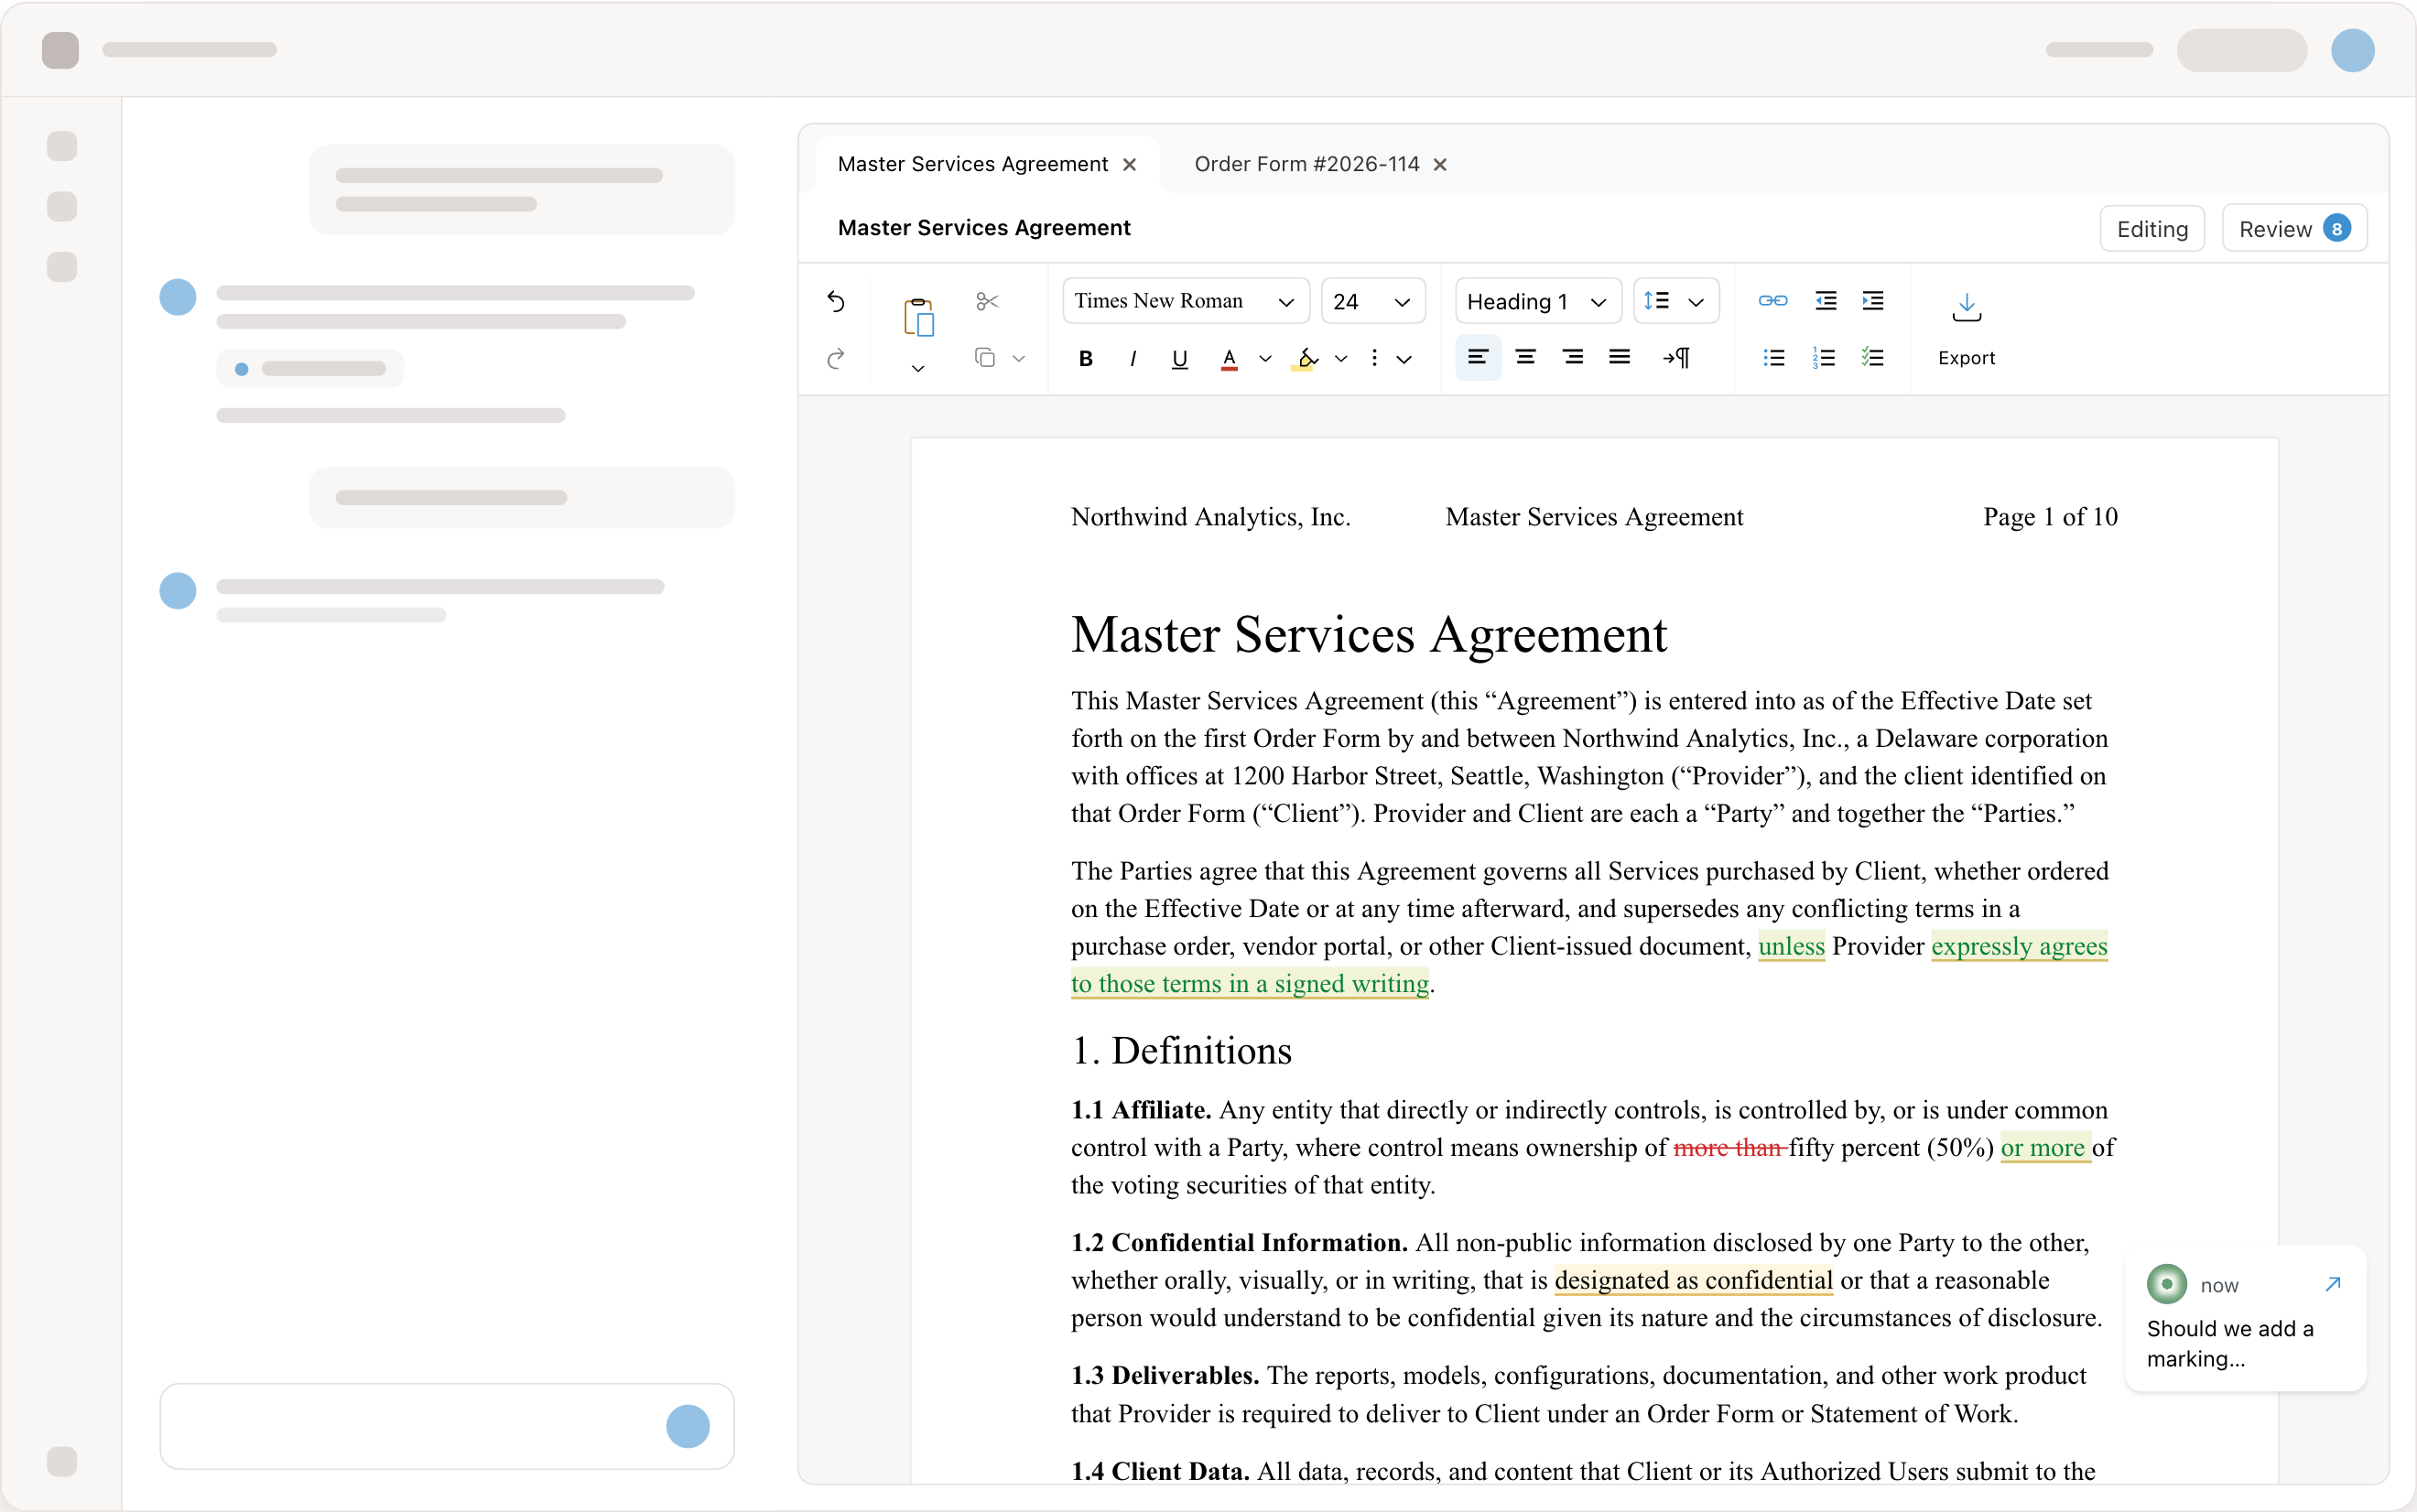The width and height of the screenshot is (2417, 1512).
Task: Center align the text
Action: pyautogui.click(x=1525, y=358)
